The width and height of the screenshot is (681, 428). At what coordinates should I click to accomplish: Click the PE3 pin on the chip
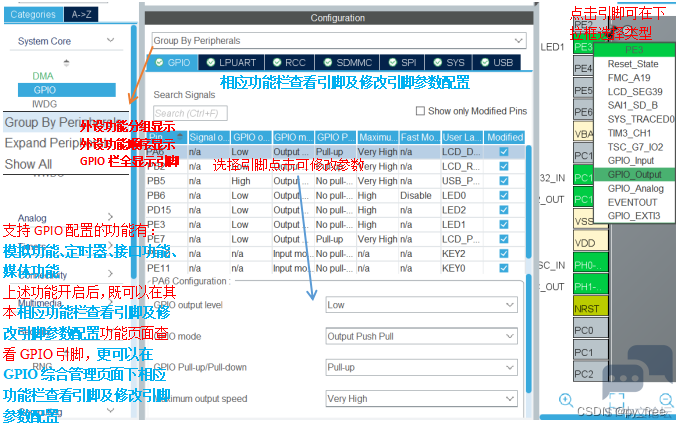[x=584, y=47]
